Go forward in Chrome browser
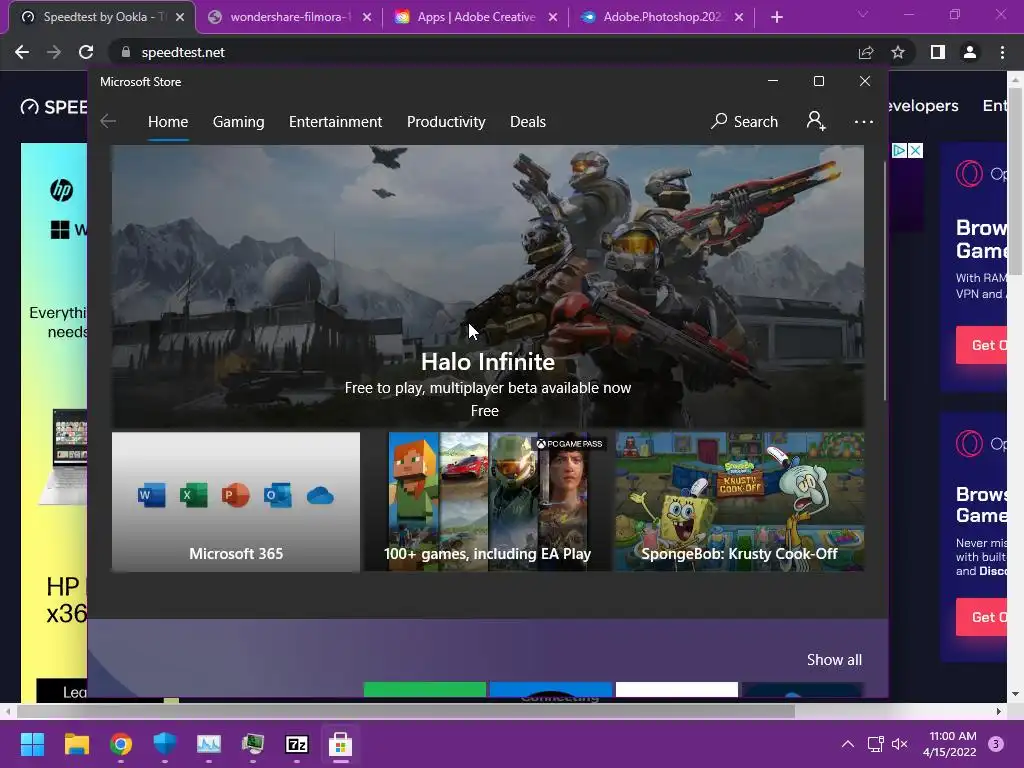The width and height of the screenshot is (1024, 768). [54, 52]
